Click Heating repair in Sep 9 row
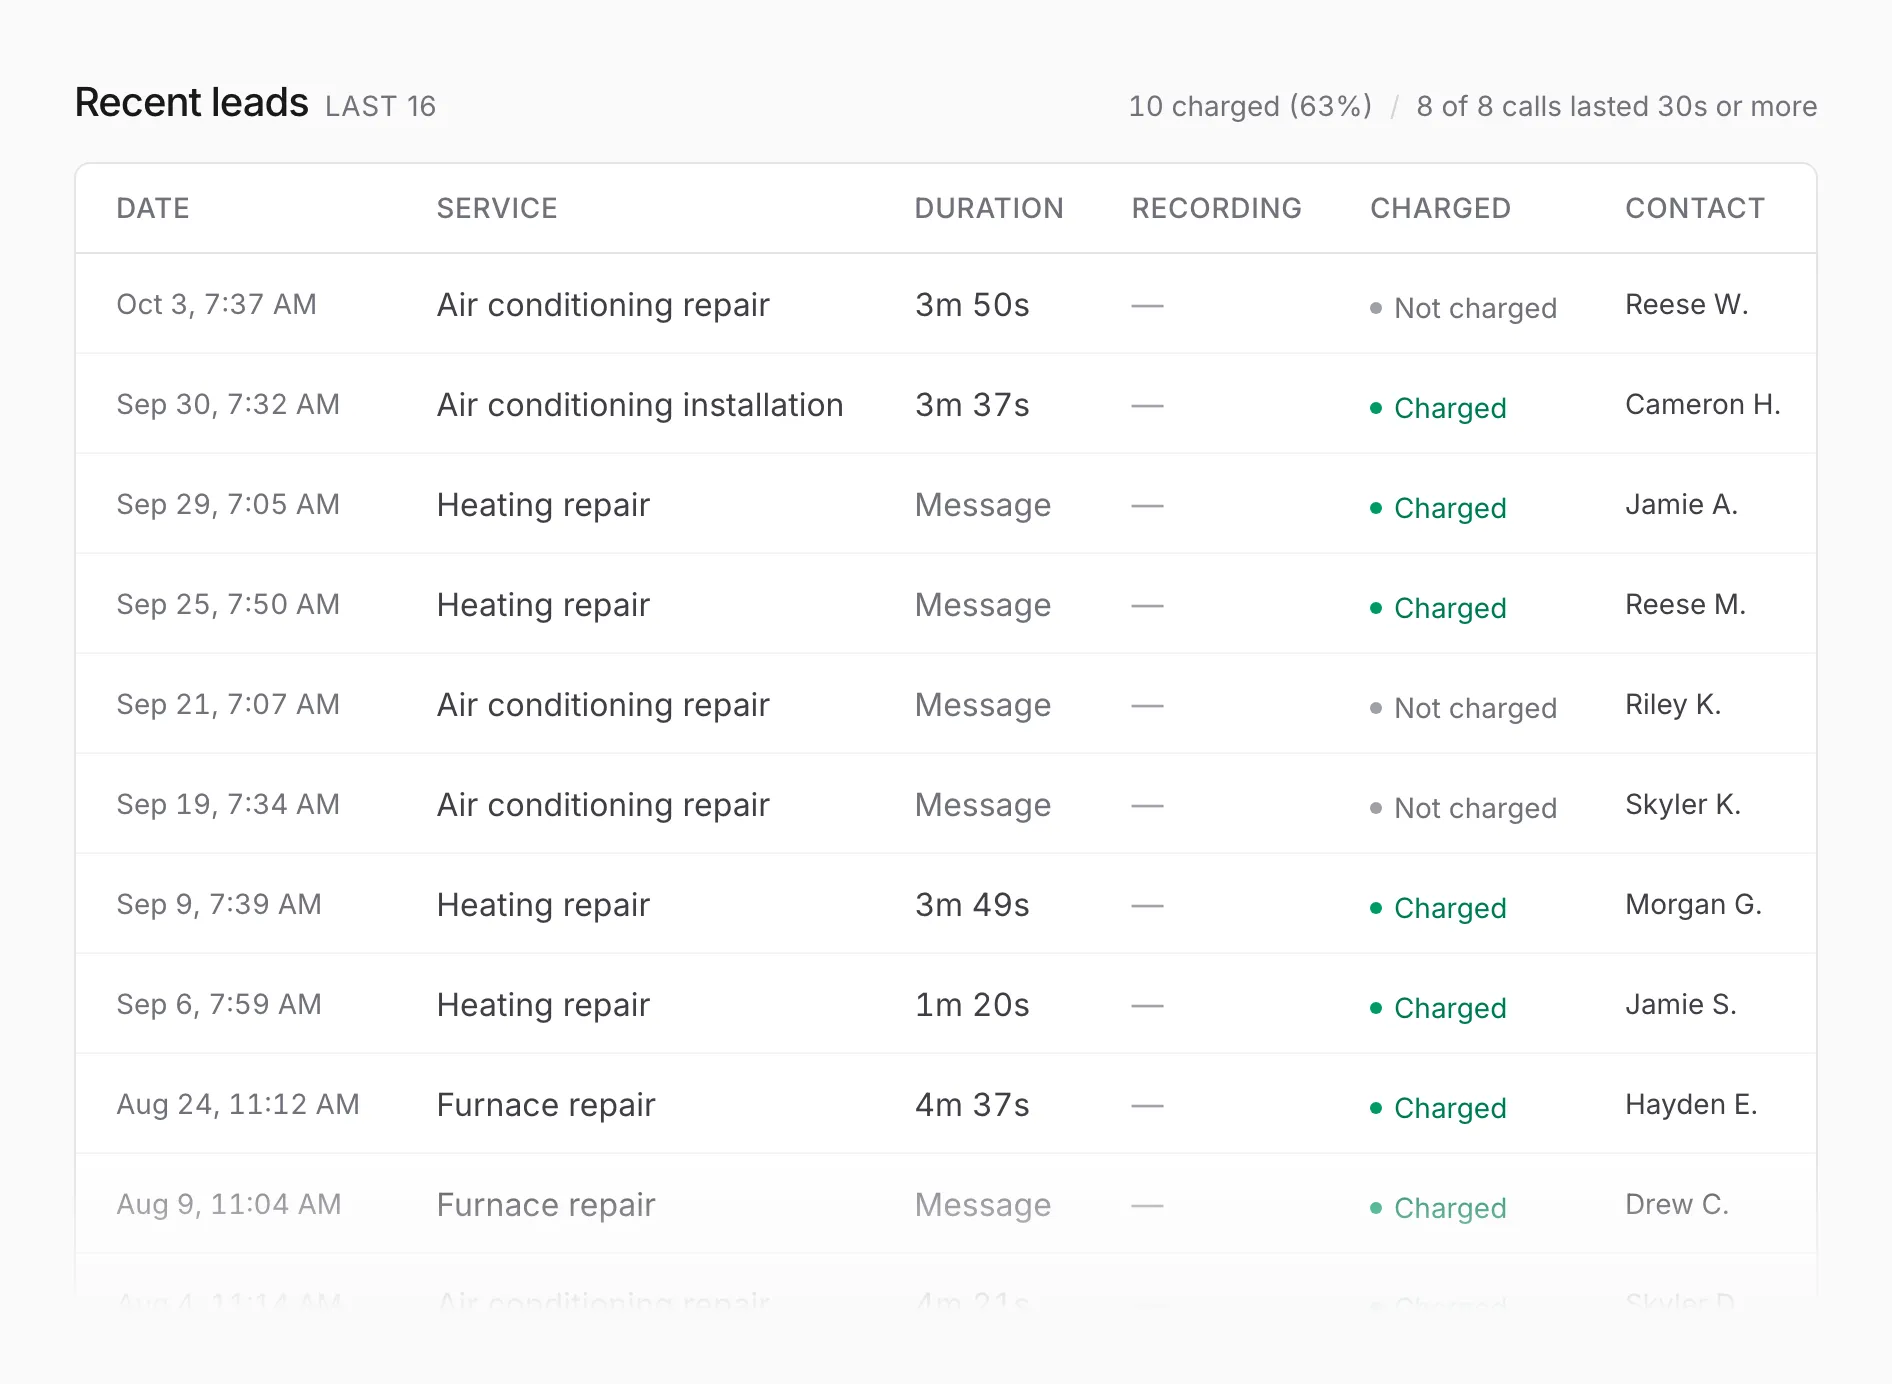Screen dimensions: 1892x1384 point(543,905)
